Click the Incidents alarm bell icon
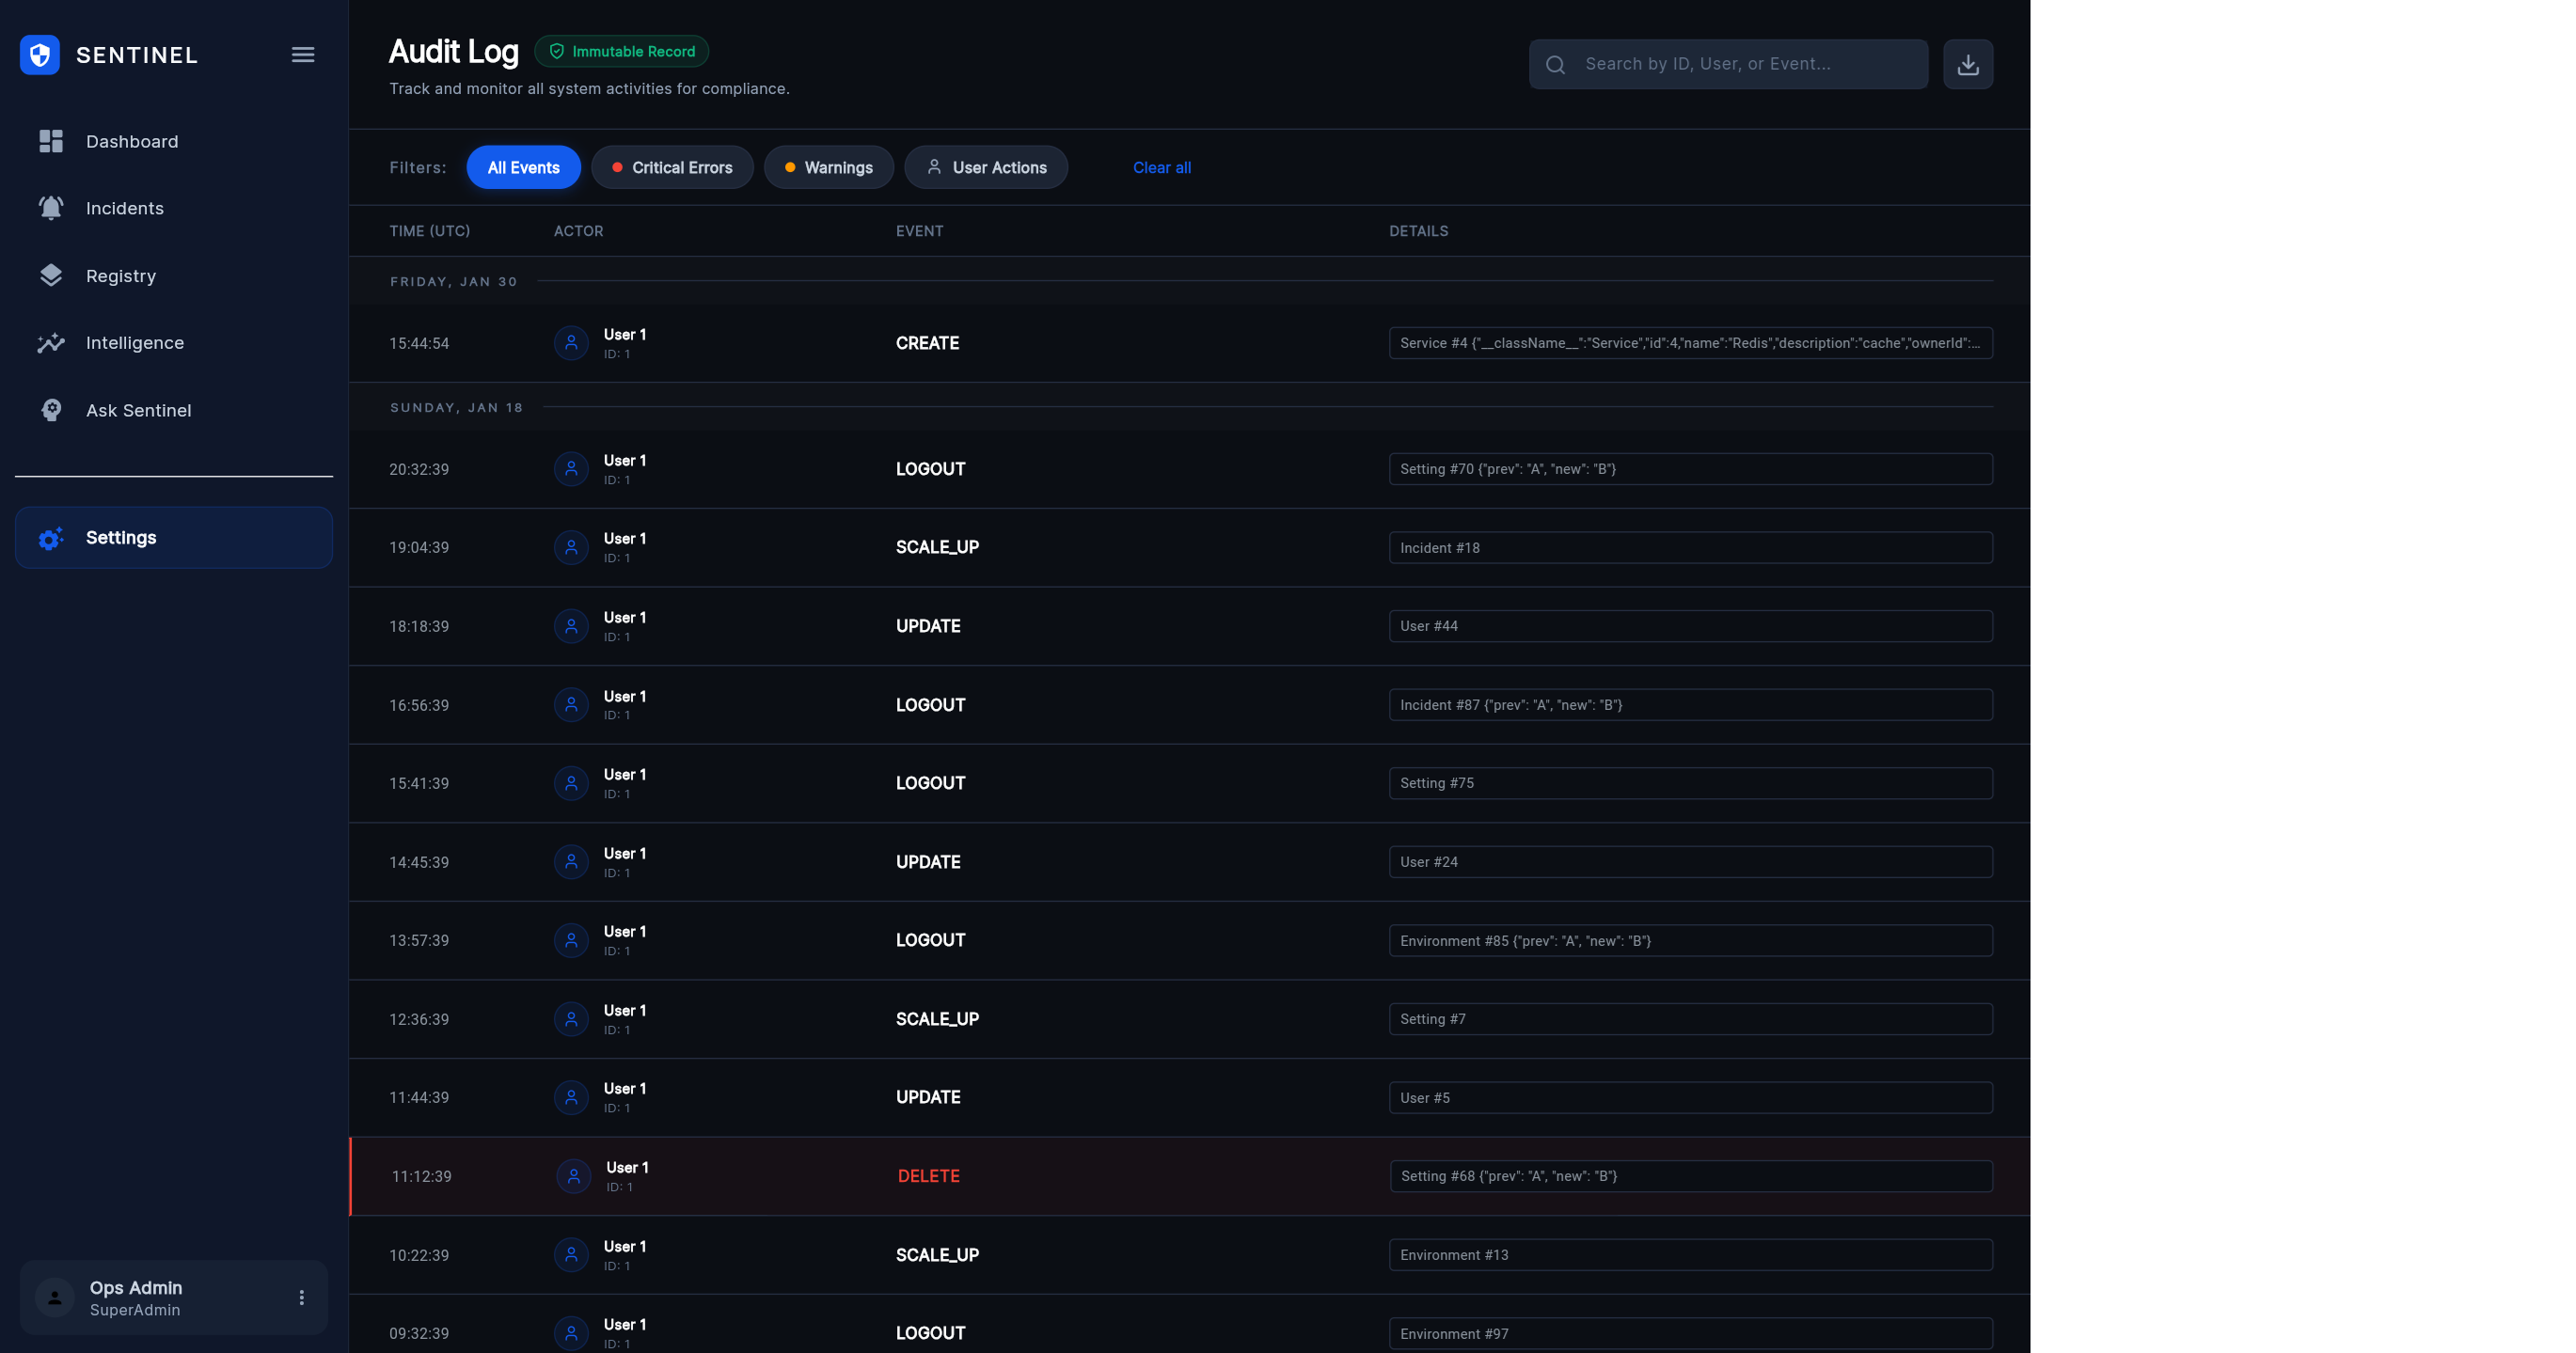The width and height of the screenshot is (2576, 1353). (51, 208)
